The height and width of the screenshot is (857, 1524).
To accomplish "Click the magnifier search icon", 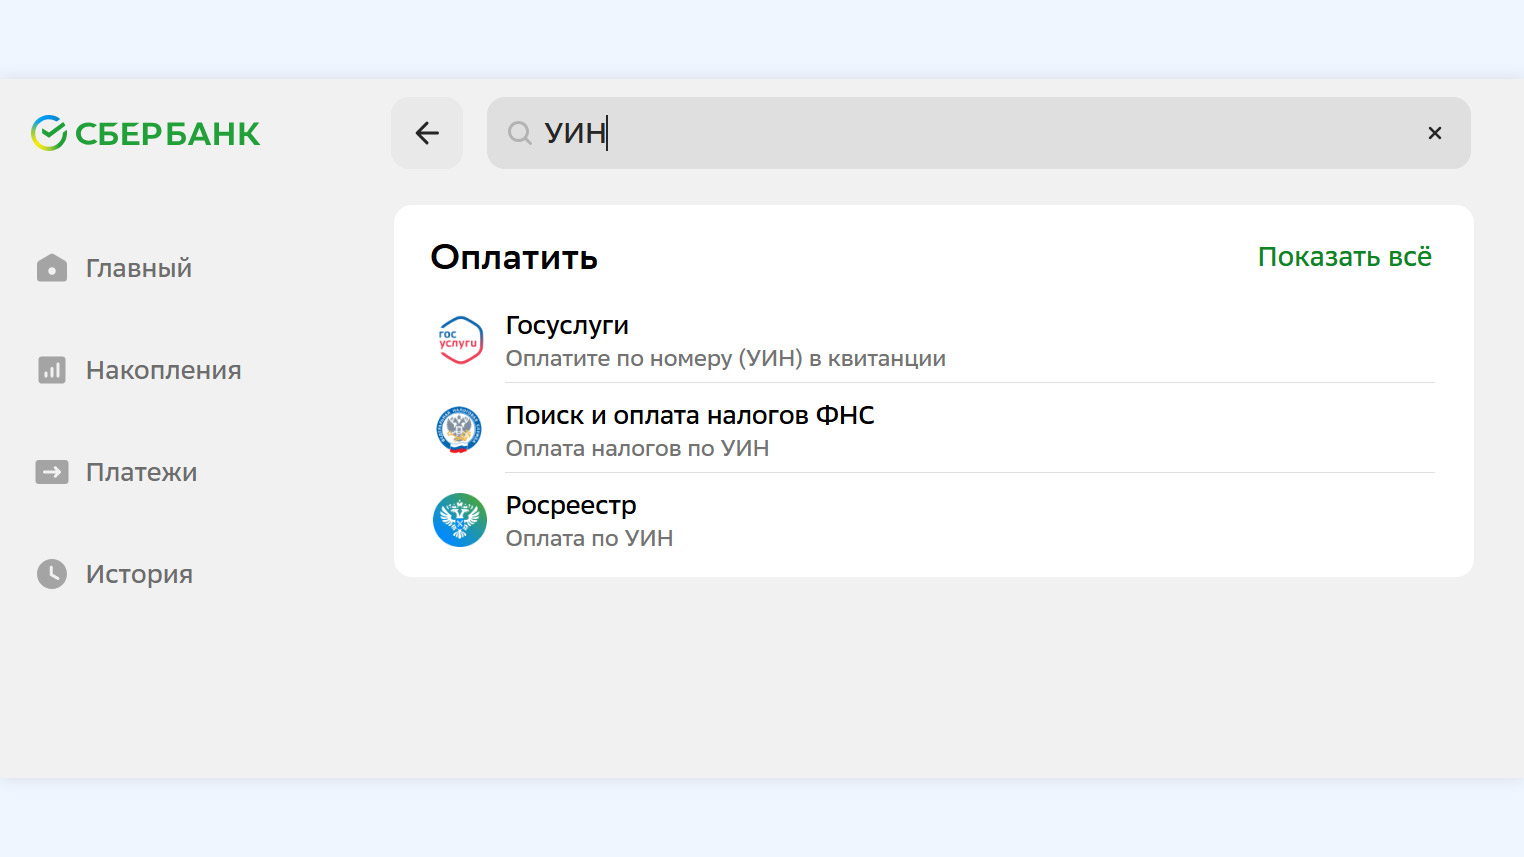I will pyautogui.click(x=519, y=133).
